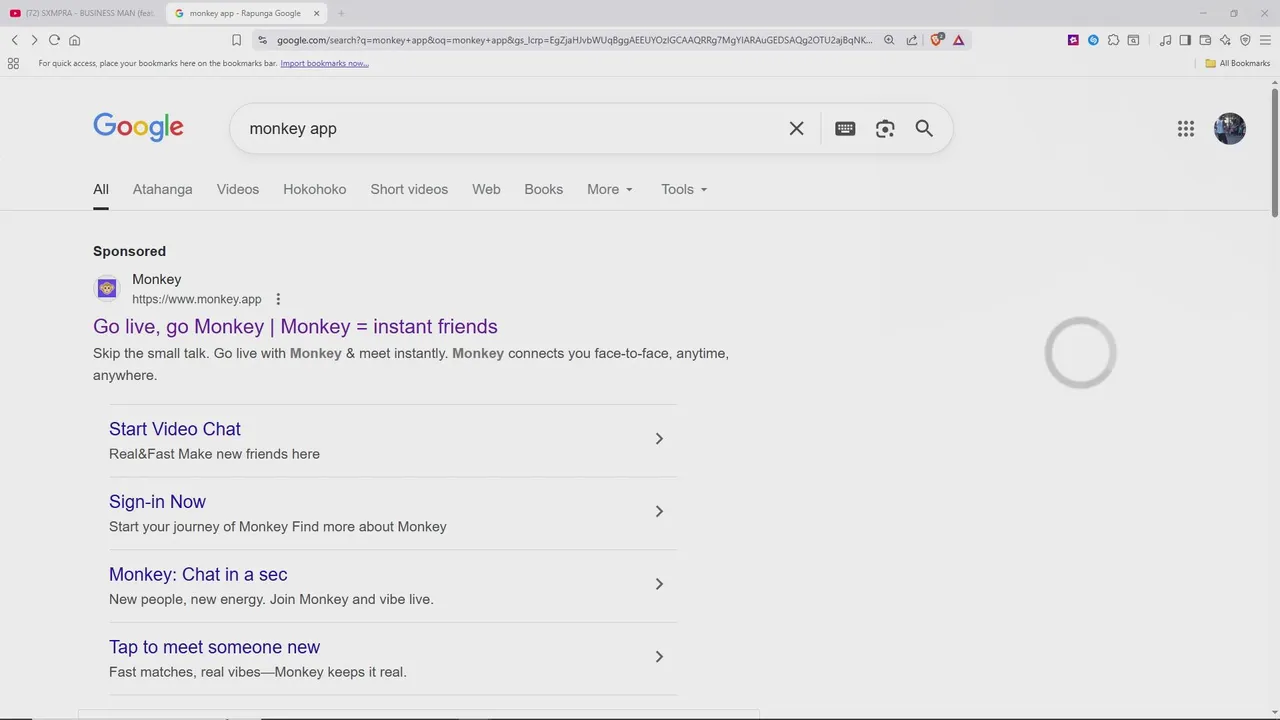Click the https://www.monkey.app URL text
The image size is (1280, 720).
point(197,299)
